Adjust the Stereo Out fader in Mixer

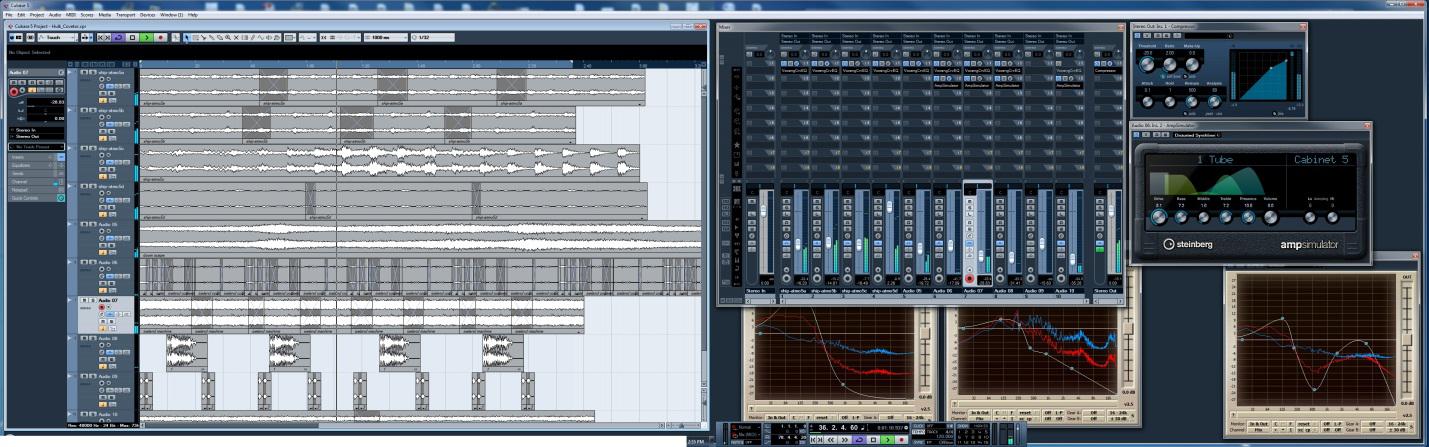1111,210
